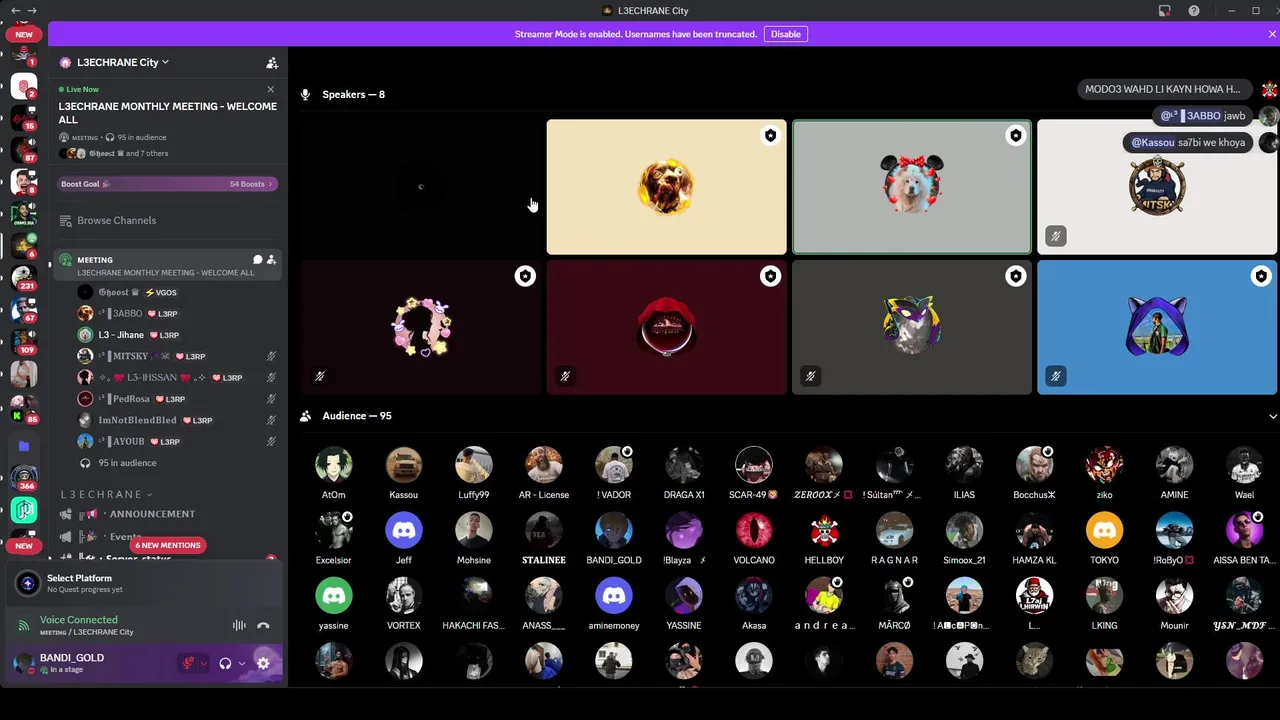
Task: Click noise suppression waveform icon in voice panel
Action: point(239,626)
